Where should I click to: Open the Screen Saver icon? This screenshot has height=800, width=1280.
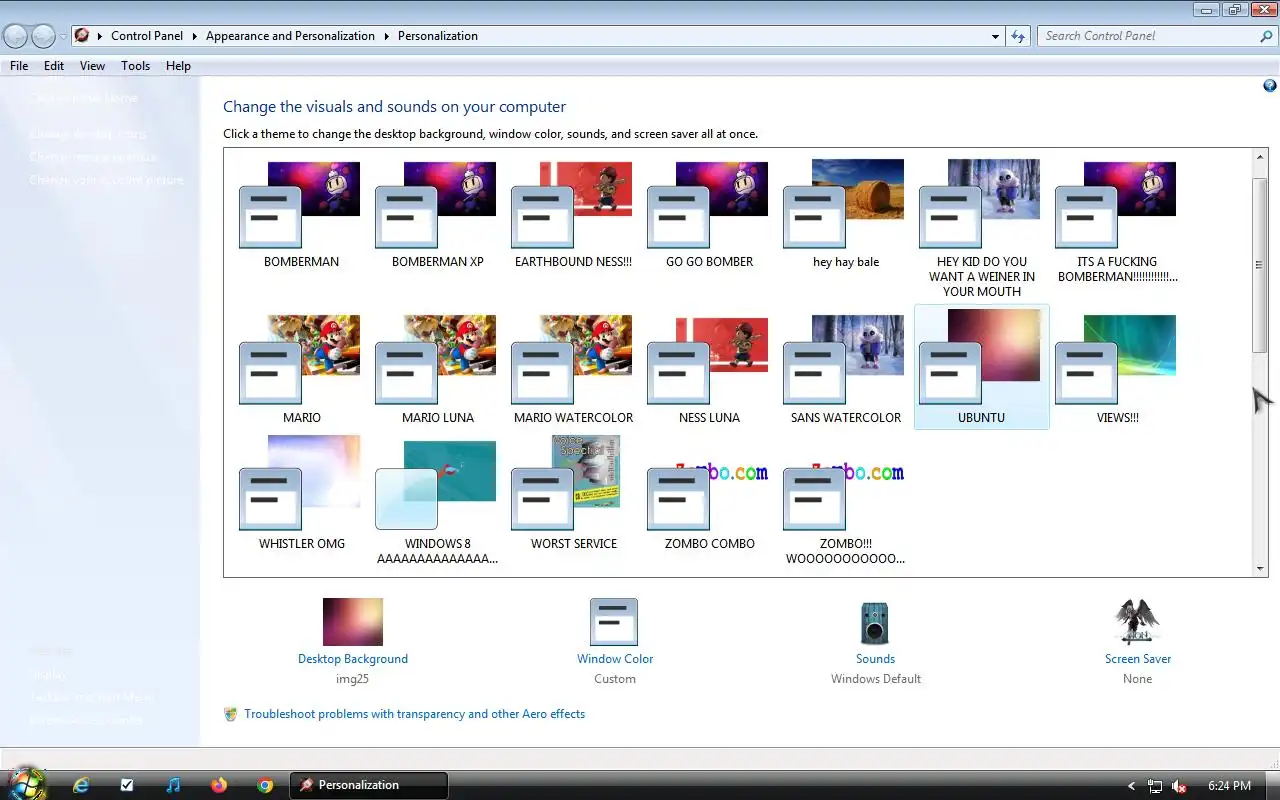(x=1137, y=622)
